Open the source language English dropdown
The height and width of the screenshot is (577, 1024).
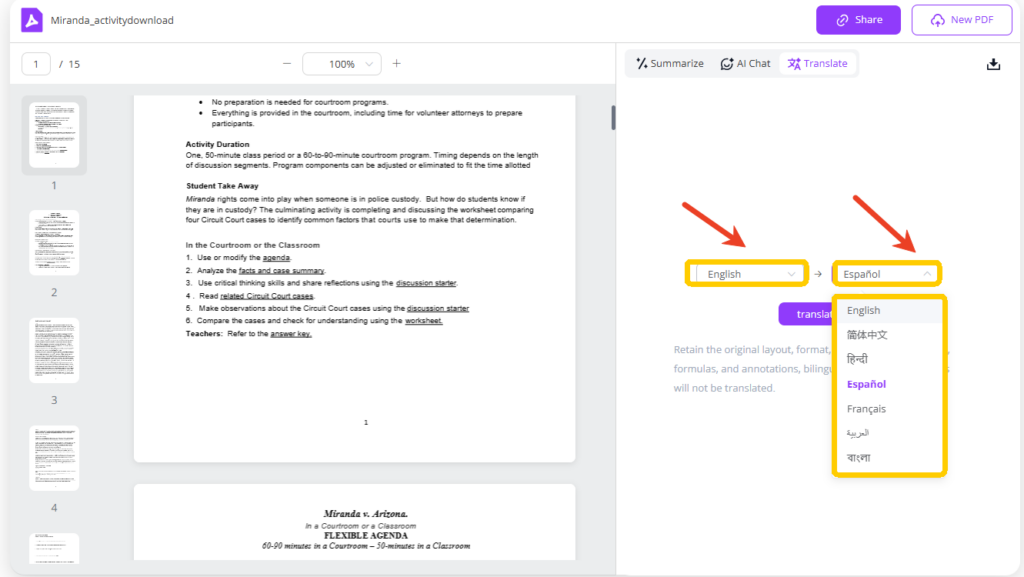746,272
